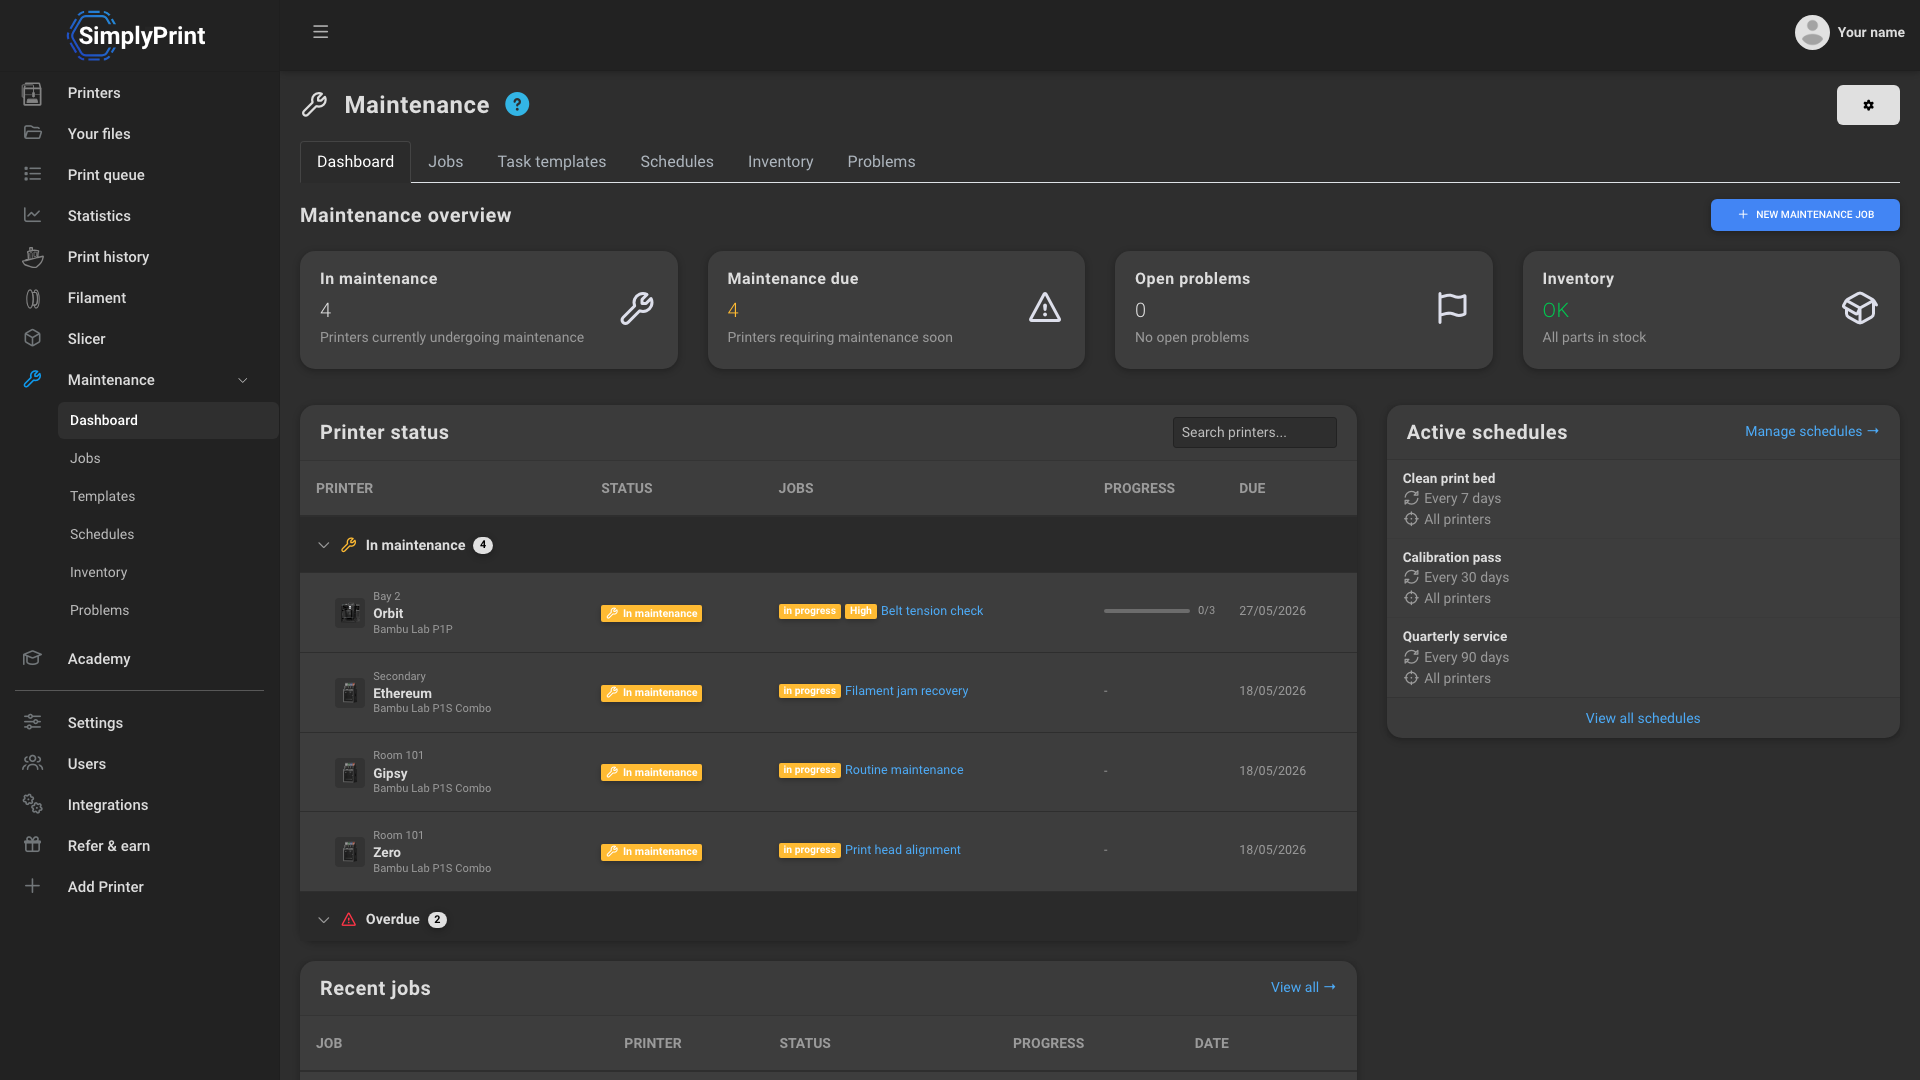The width and height of the screenshot is (1920, 1080).
Task: Click View all schedules link
Action: point(1642,718)
